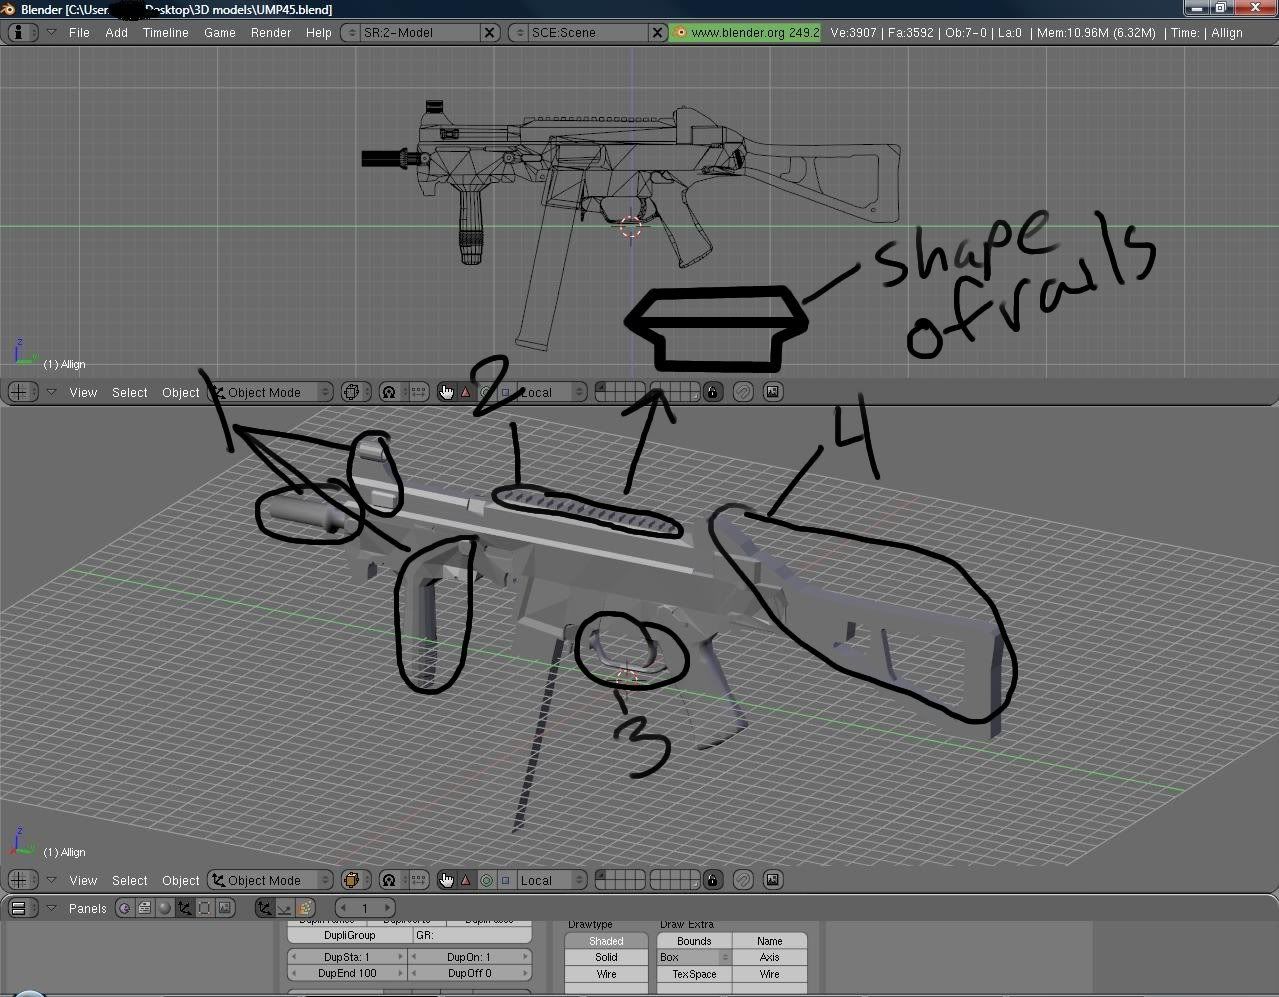The image size is (1279, 997).
Task: Collapse the buttons window header triangle
Action: click(x=51, y=908)
